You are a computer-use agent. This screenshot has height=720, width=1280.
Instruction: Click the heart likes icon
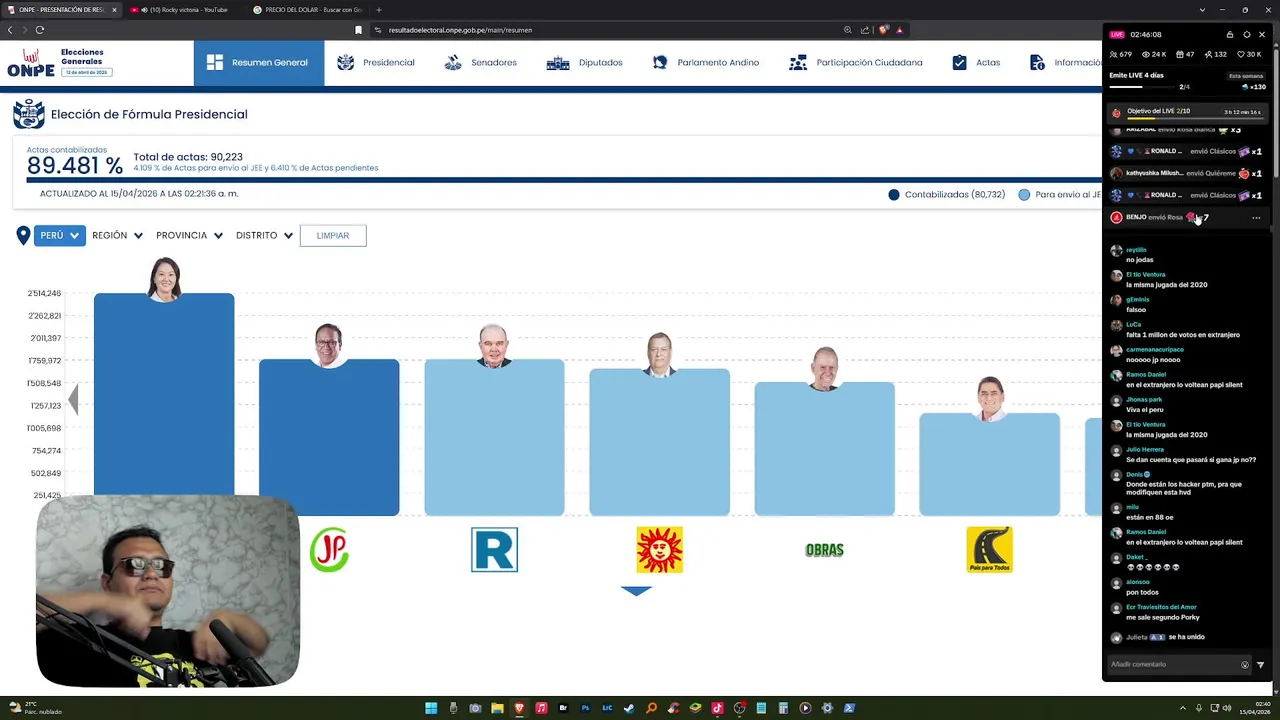1241,54
